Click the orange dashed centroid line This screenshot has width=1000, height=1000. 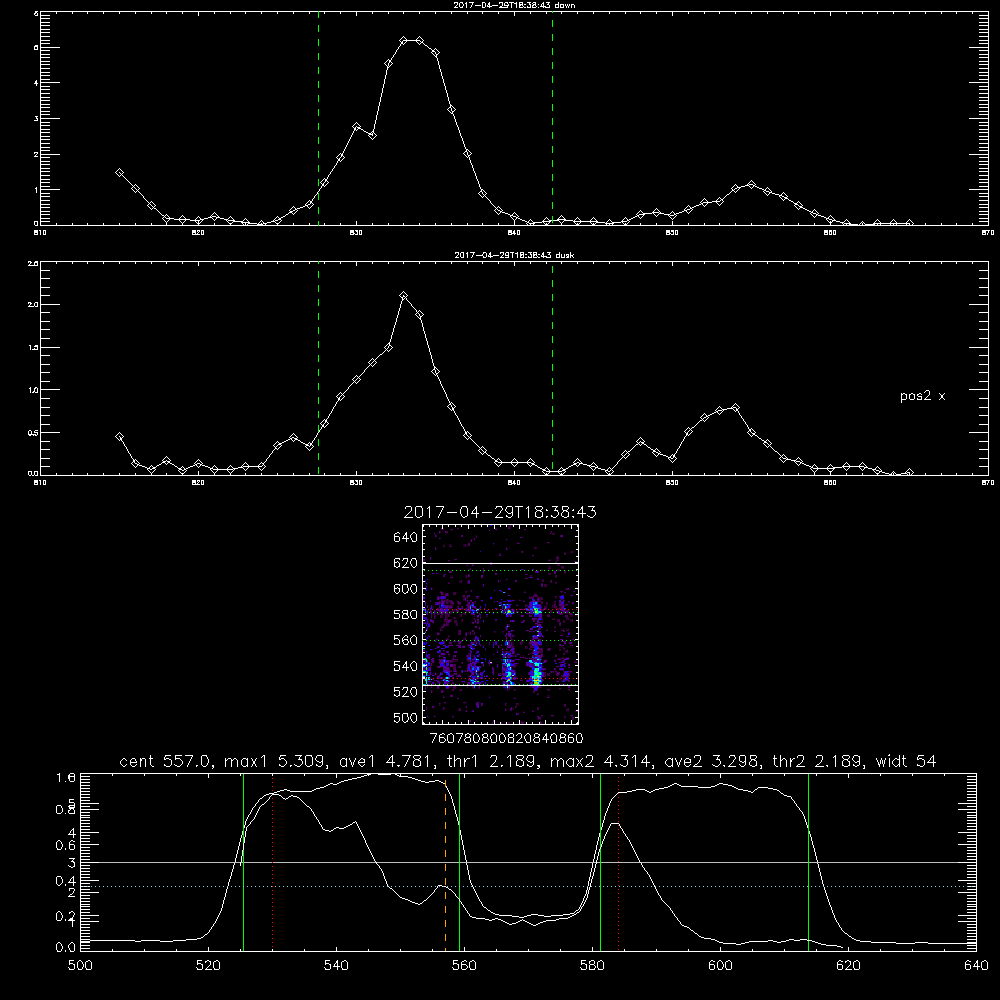445,861
